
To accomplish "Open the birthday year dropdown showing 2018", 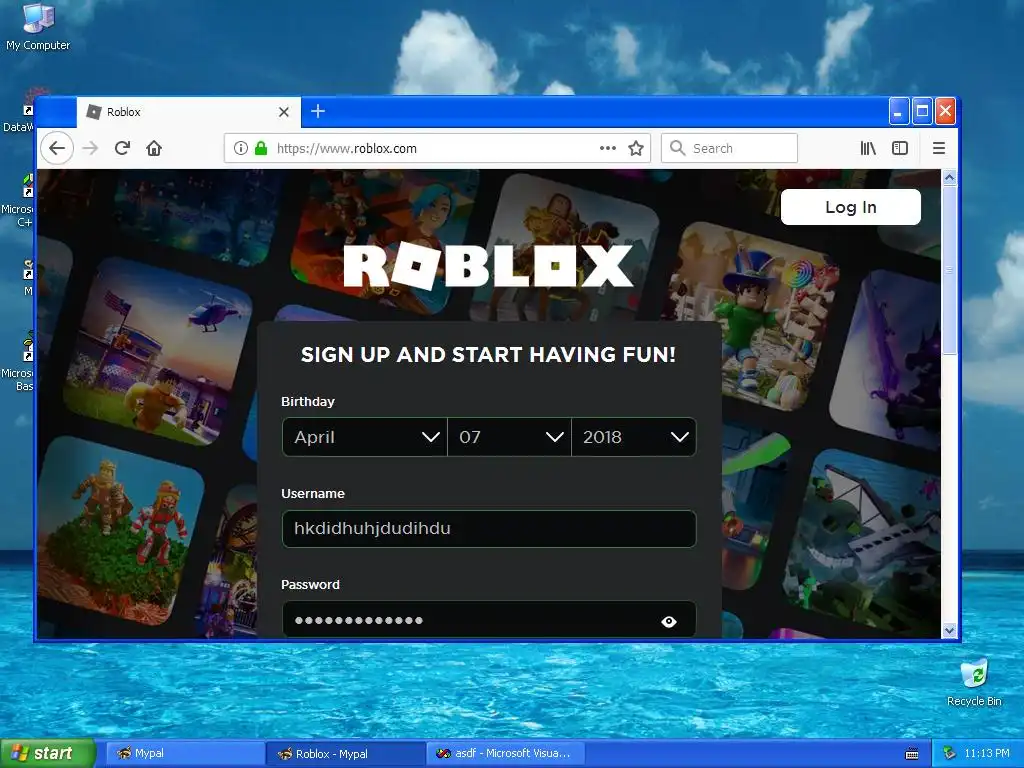I will pyautogui.click(x=633, y=437).
